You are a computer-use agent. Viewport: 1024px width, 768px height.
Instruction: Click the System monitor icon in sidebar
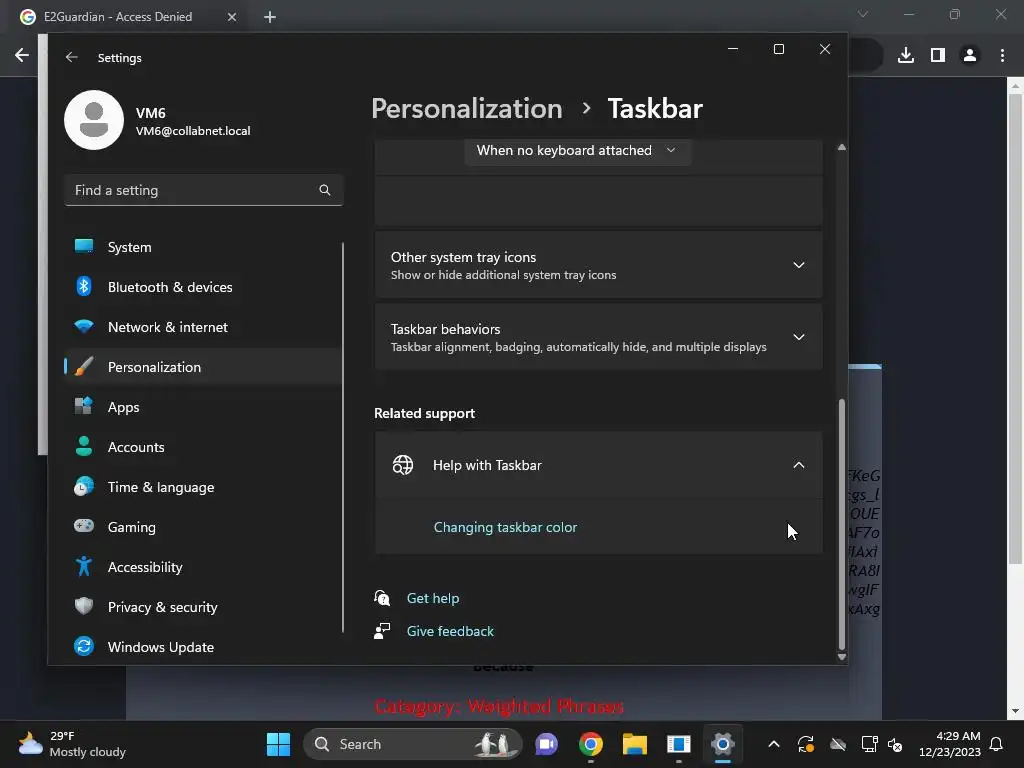[84, 246]
